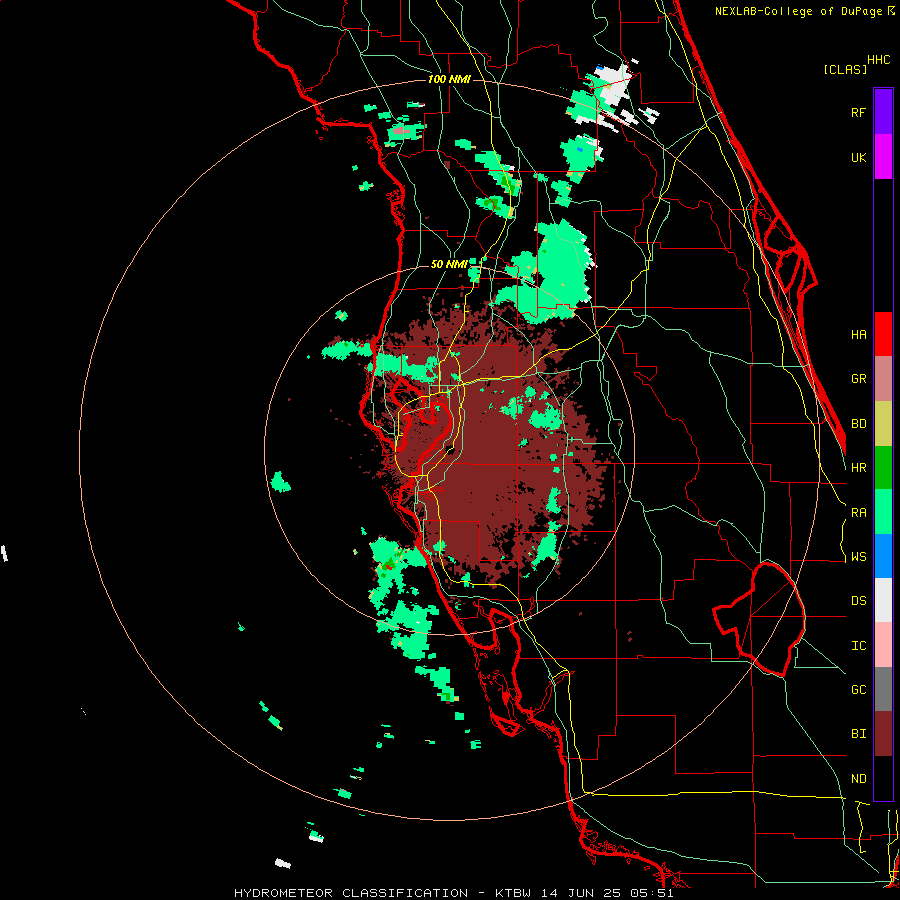The image size is (900, 900).
Task: Click the magenta UK legend color swatch
Action: [883, 157]
